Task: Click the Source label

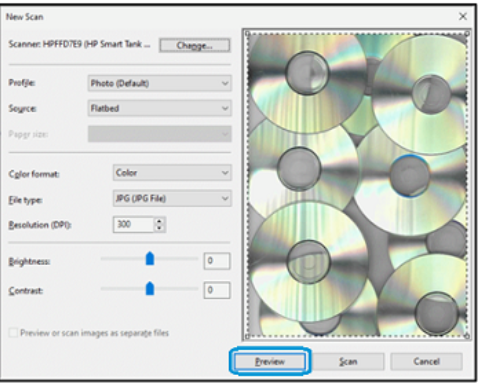Action: click(x=22, y=109)
